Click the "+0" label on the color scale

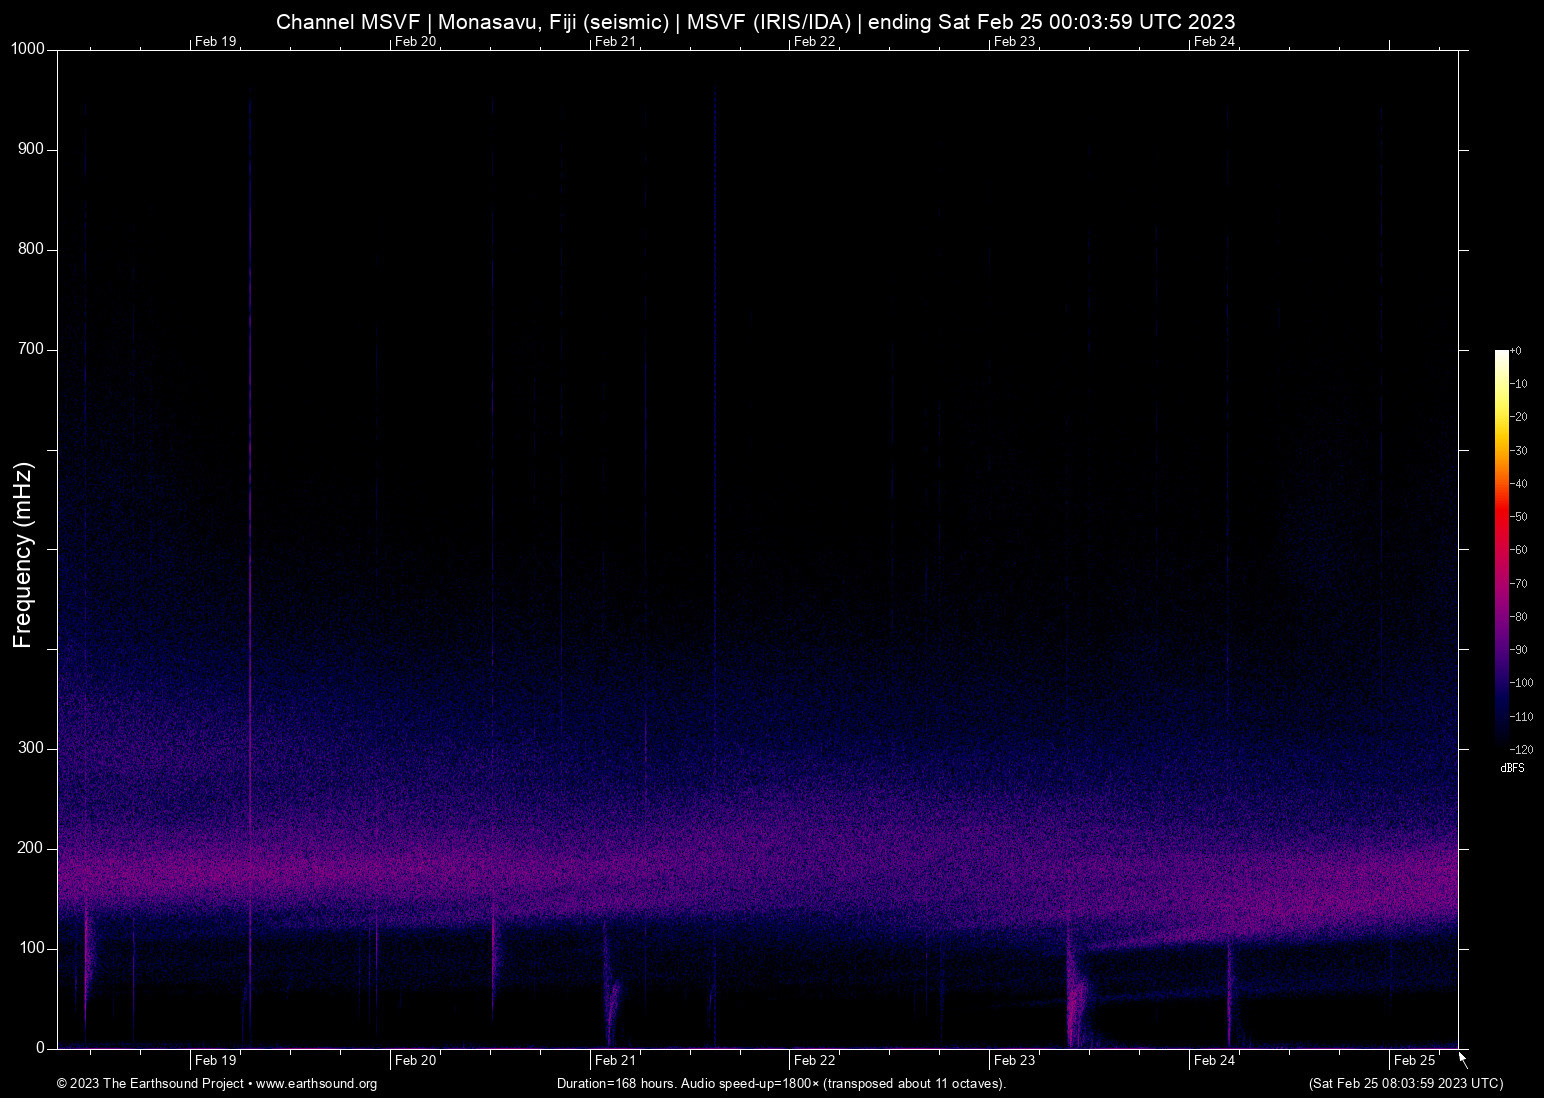(x=1516, y=351)
